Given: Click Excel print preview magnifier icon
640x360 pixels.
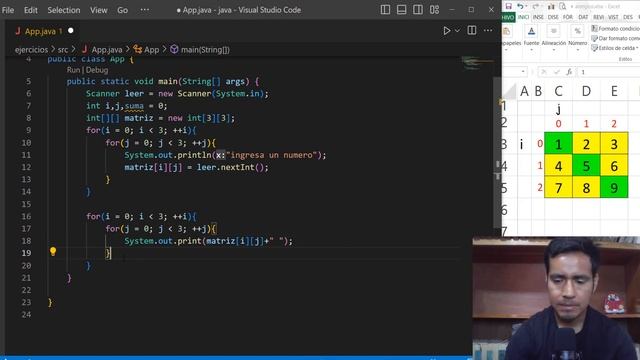Looking at the screenshot, I should [562, 6].
